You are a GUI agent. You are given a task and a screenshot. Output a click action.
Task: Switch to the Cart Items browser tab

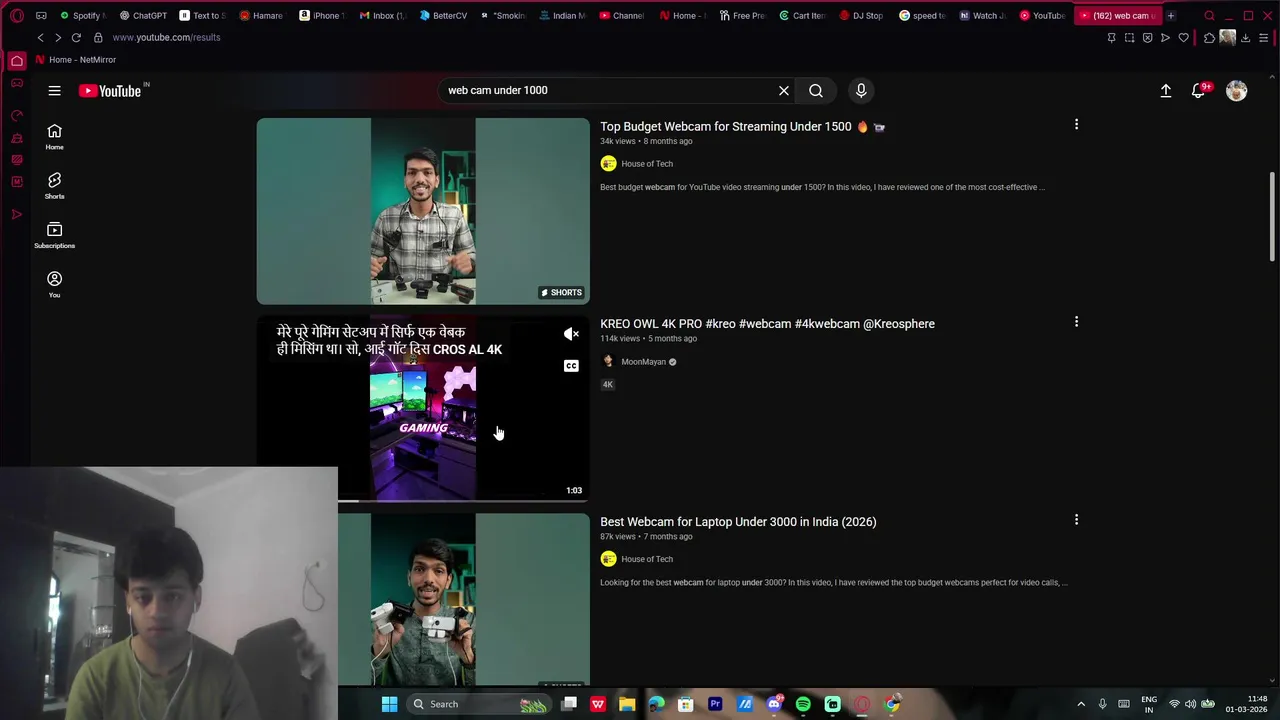[x=802, y=16]
